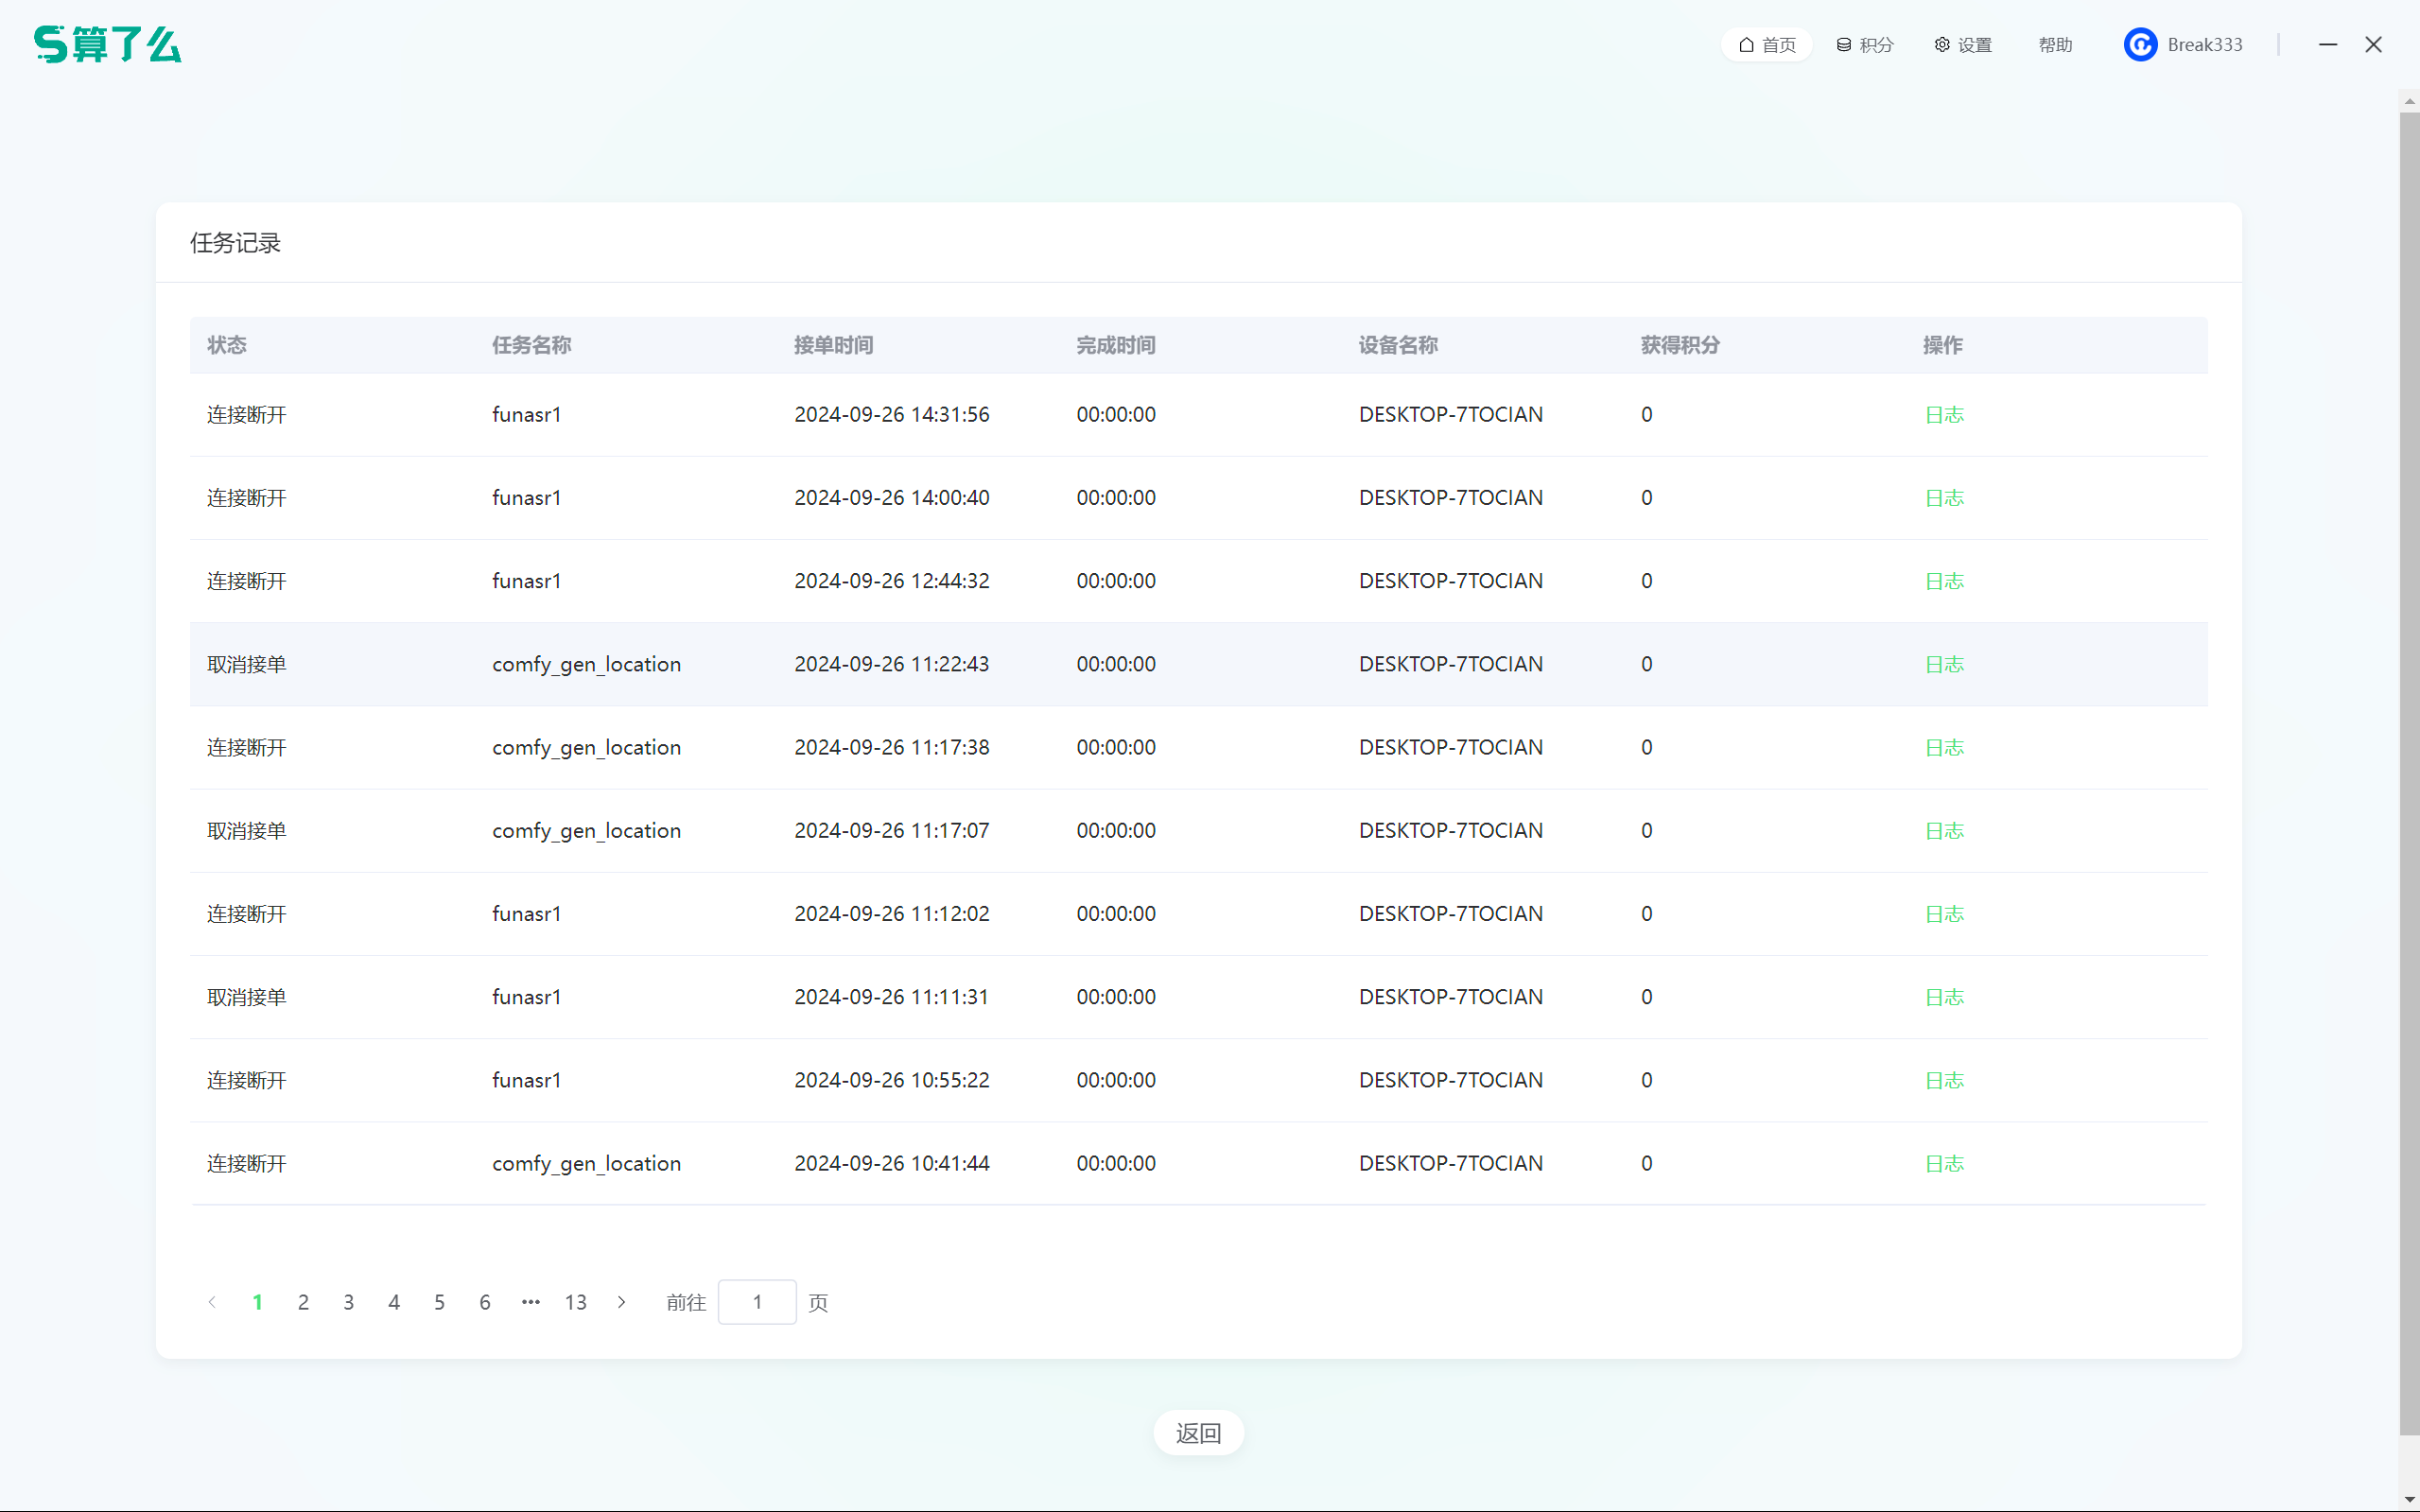Viewport: 2420px width, 1512px height.
Task: Click the 获得积分 column header
Action: (1680, 345)
